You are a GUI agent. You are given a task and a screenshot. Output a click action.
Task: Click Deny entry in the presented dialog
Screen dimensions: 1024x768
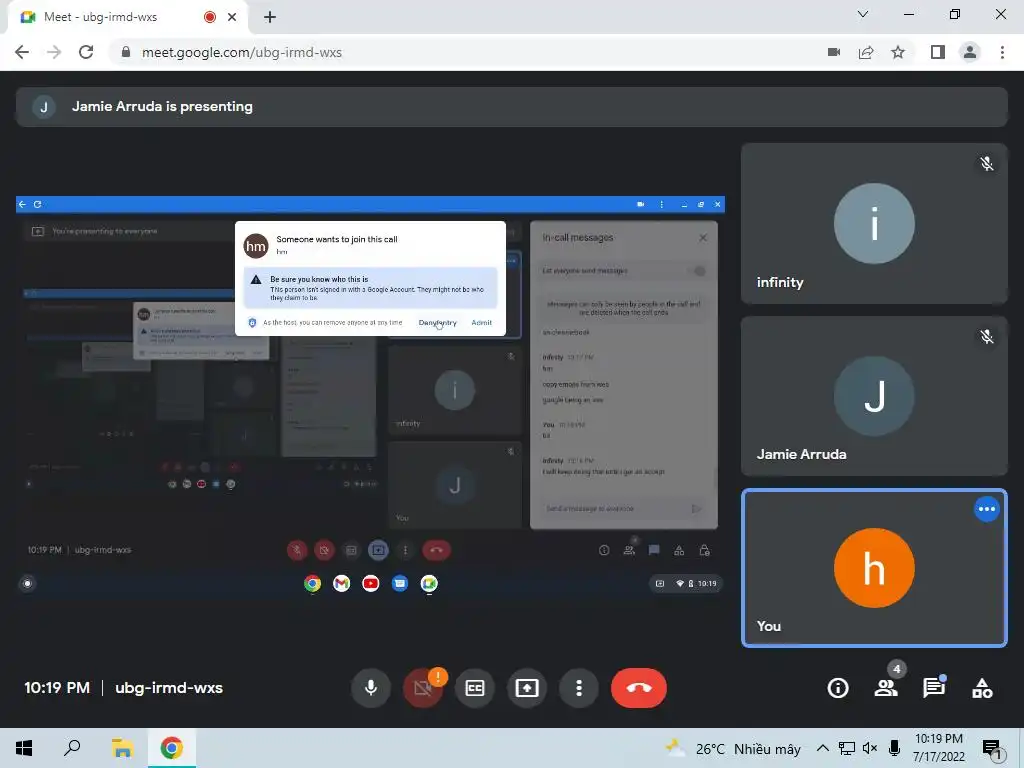(x=438, y=323)
